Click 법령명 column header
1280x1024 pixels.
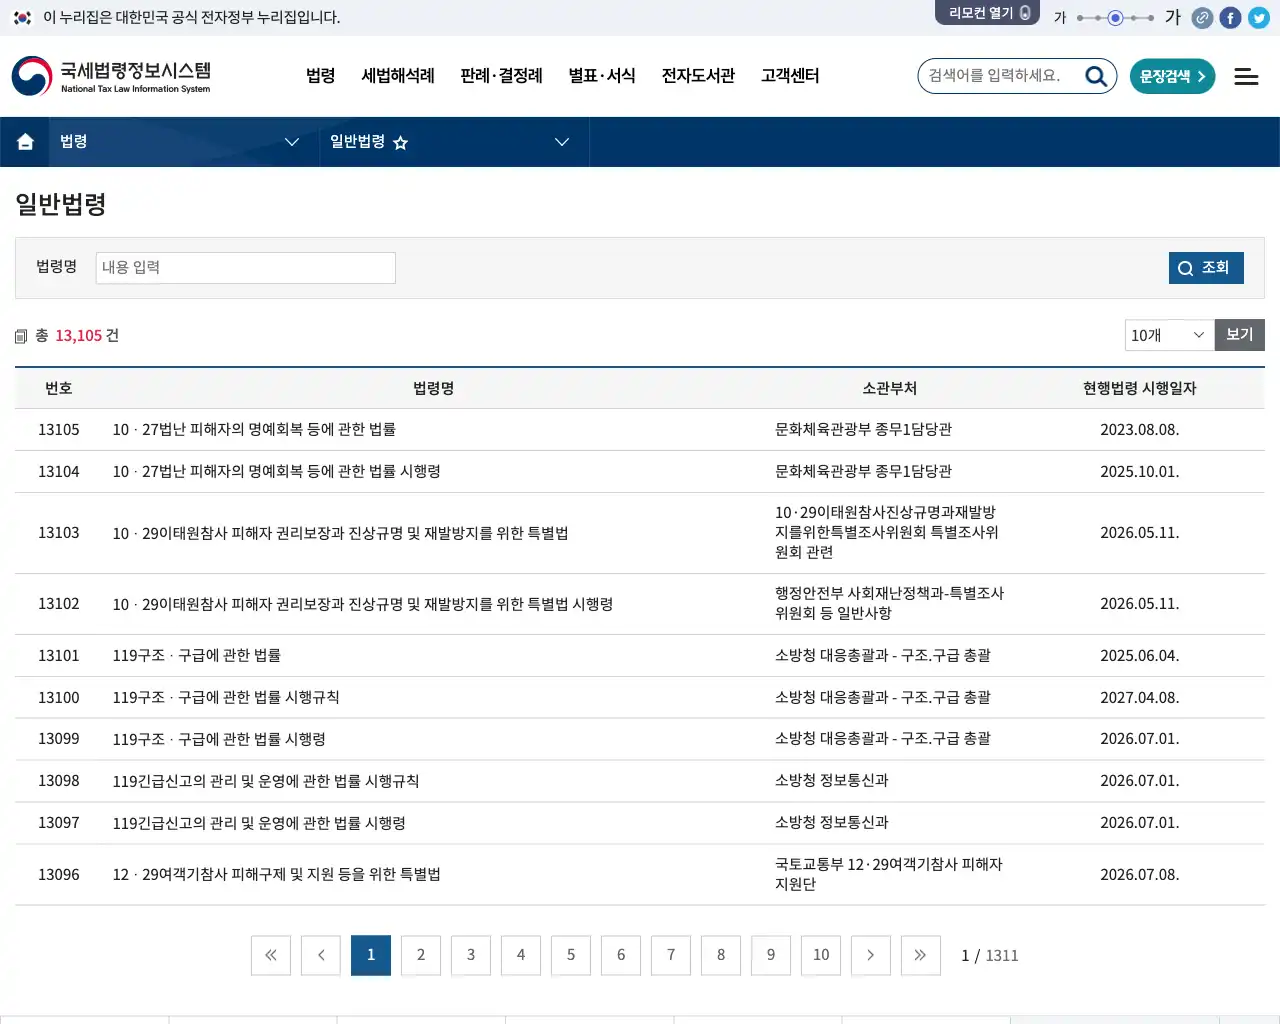pos(433,388)
